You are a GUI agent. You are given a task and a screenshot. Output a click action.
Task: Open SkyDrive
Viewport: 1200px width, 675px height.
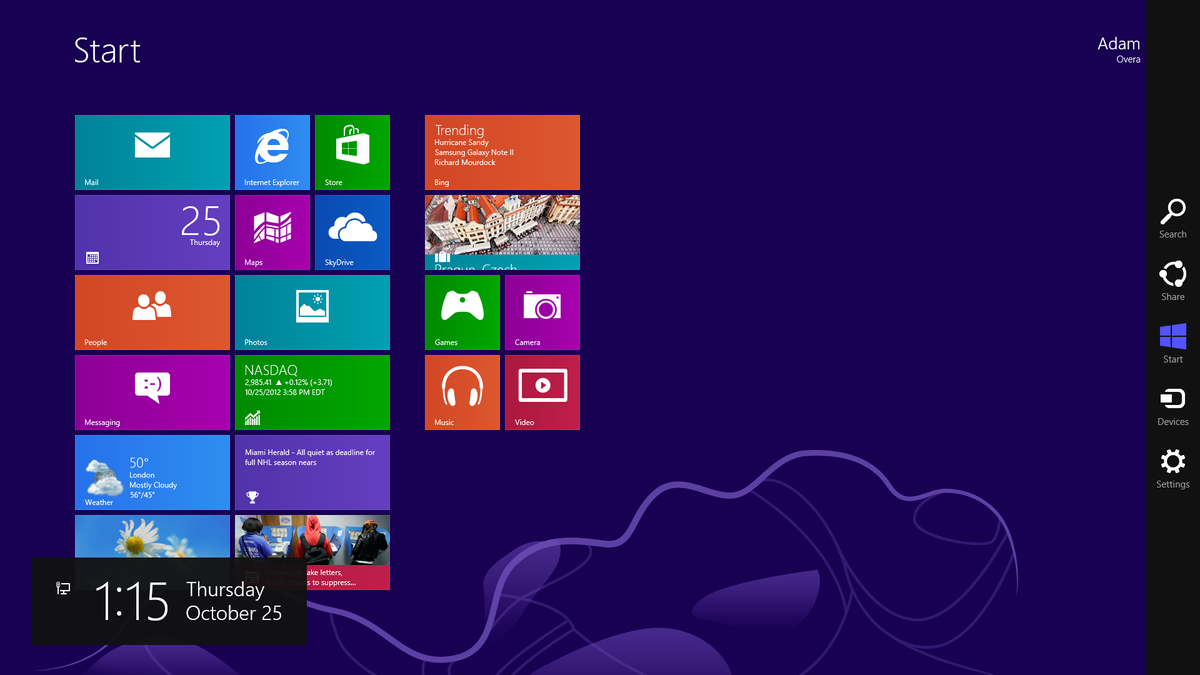tap(352, 231)
